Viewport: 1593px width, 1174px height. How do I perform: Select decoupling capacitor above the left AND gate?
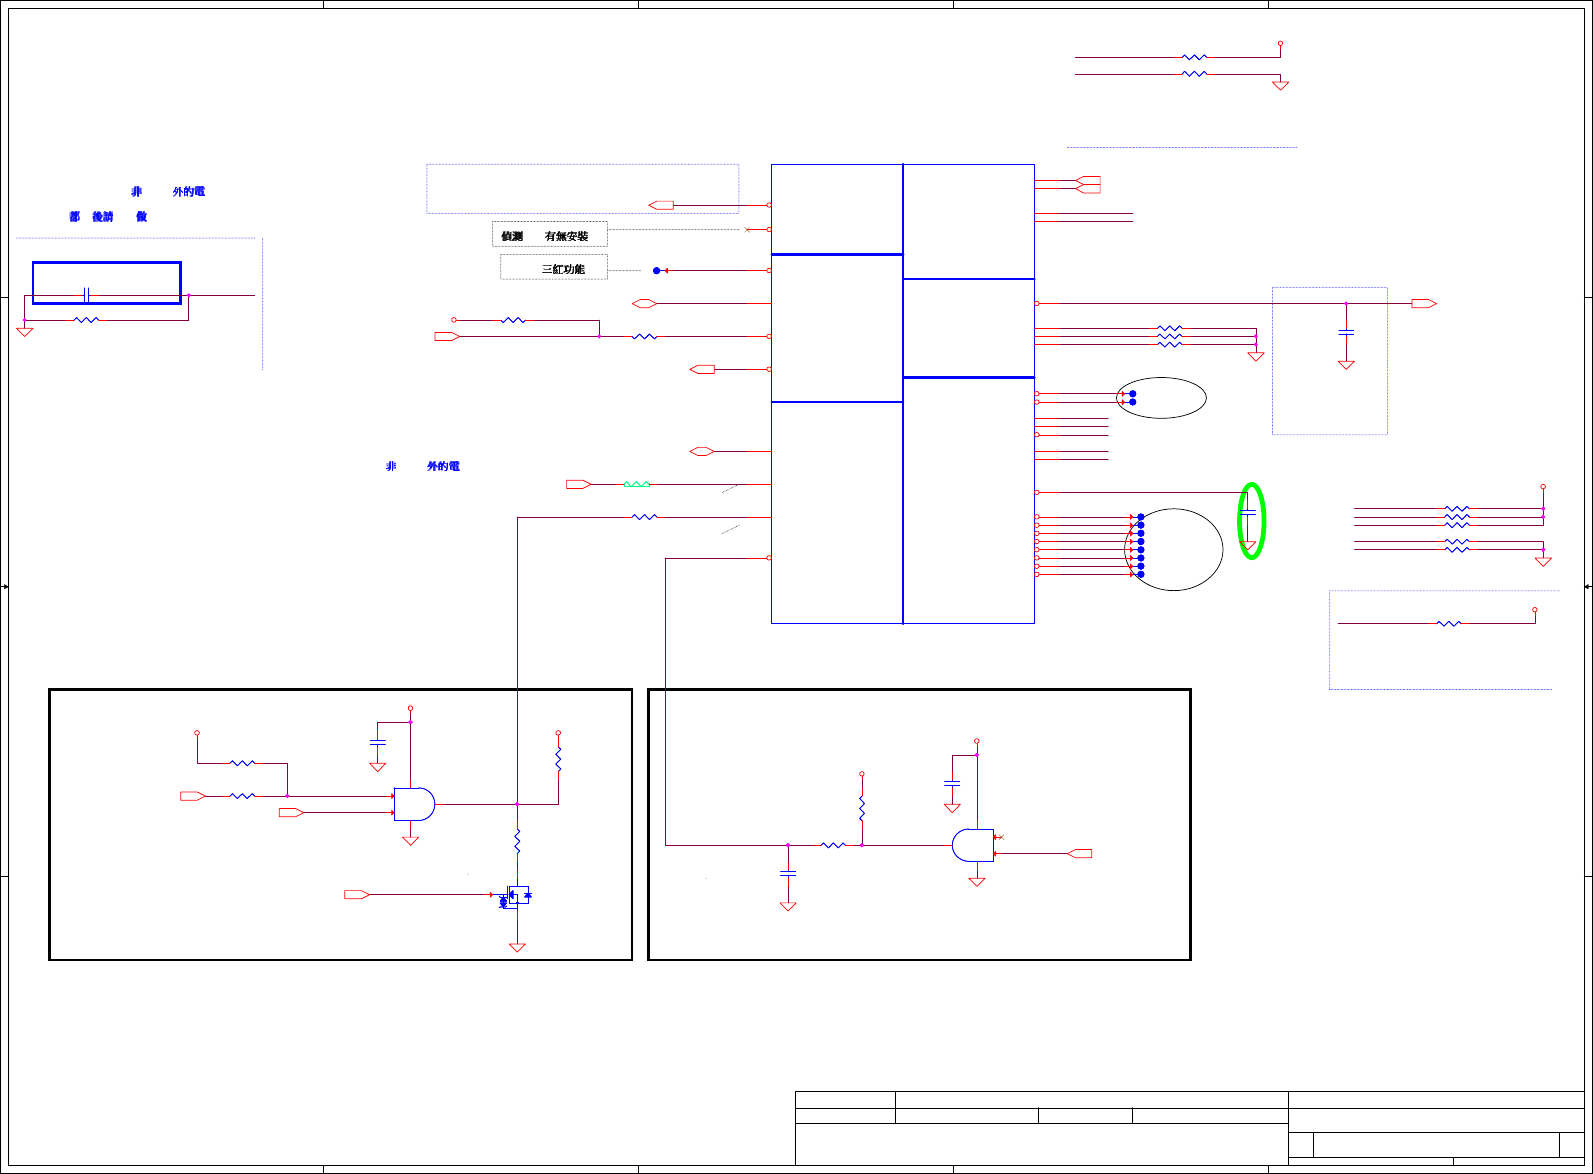tap(377, 742)
